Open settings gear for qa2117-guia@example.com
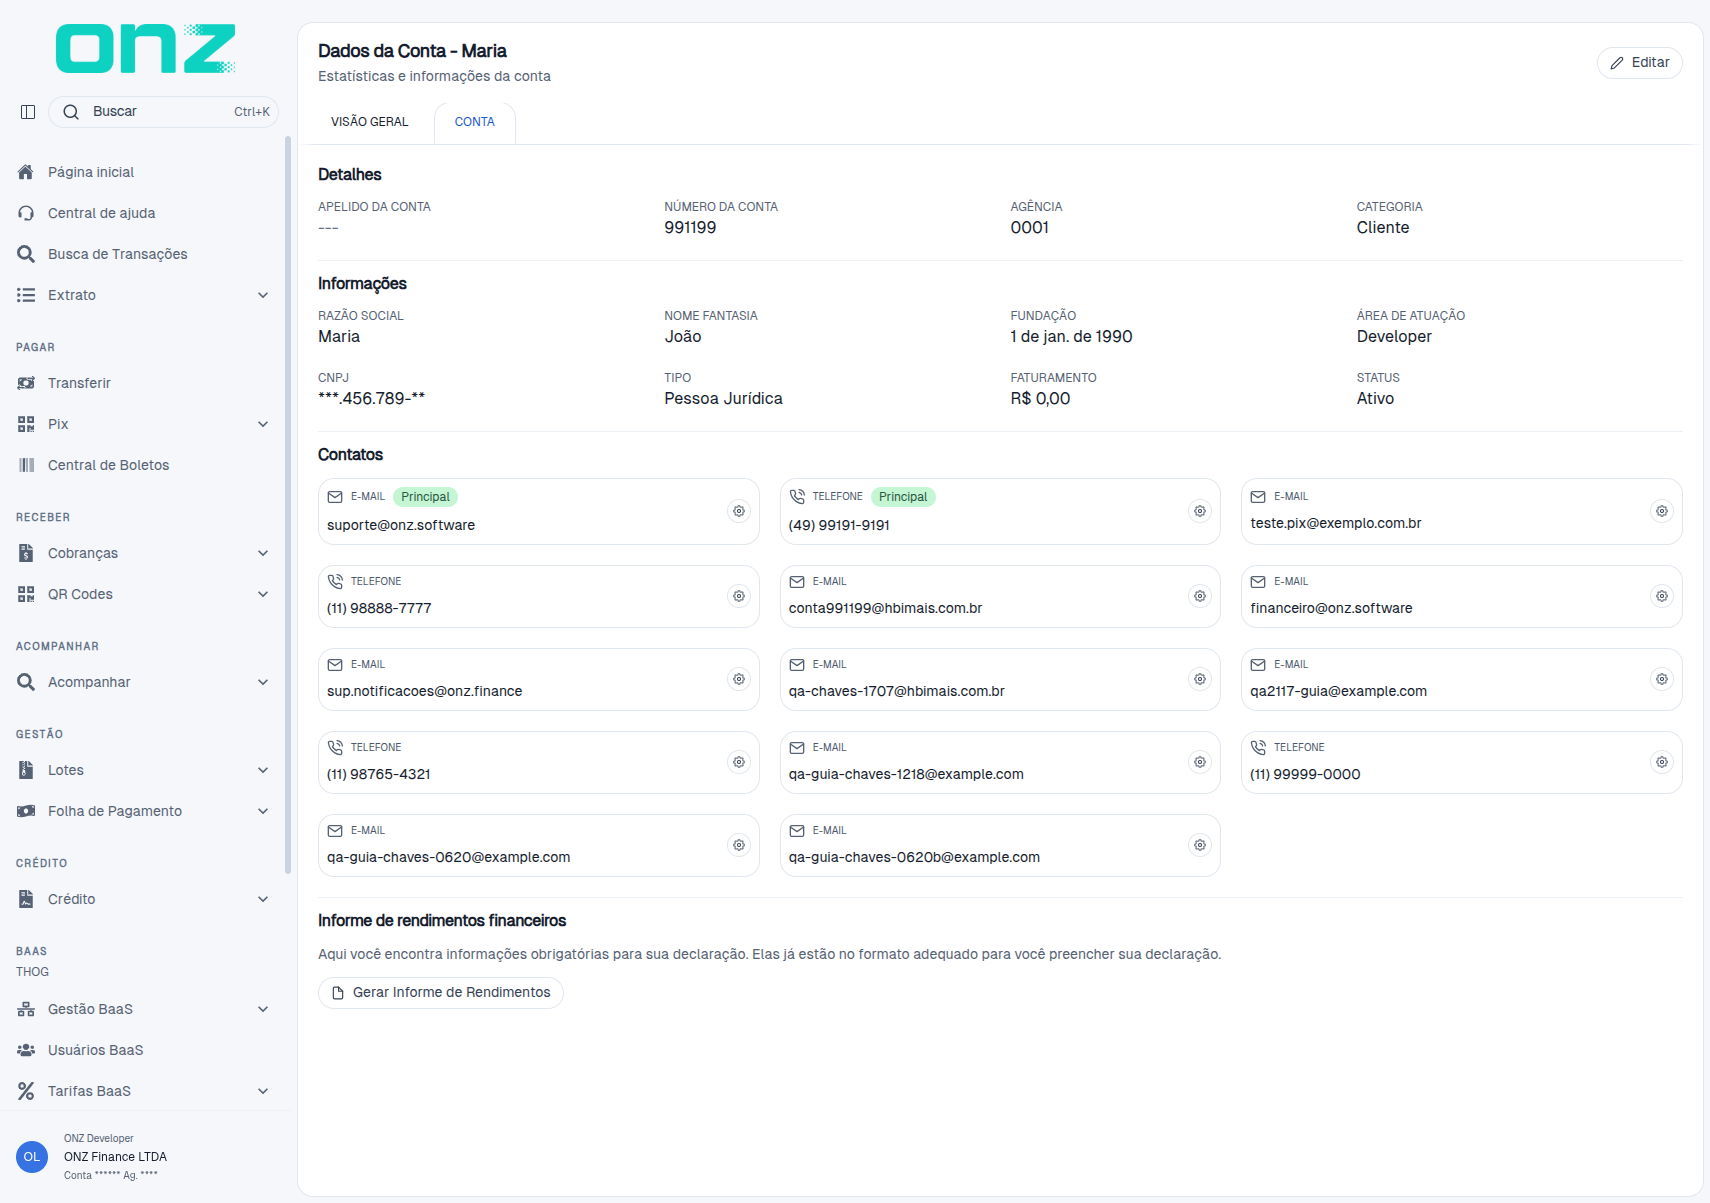The width and height of the screenshot is (1710, 1203). tap(1662, 679)
